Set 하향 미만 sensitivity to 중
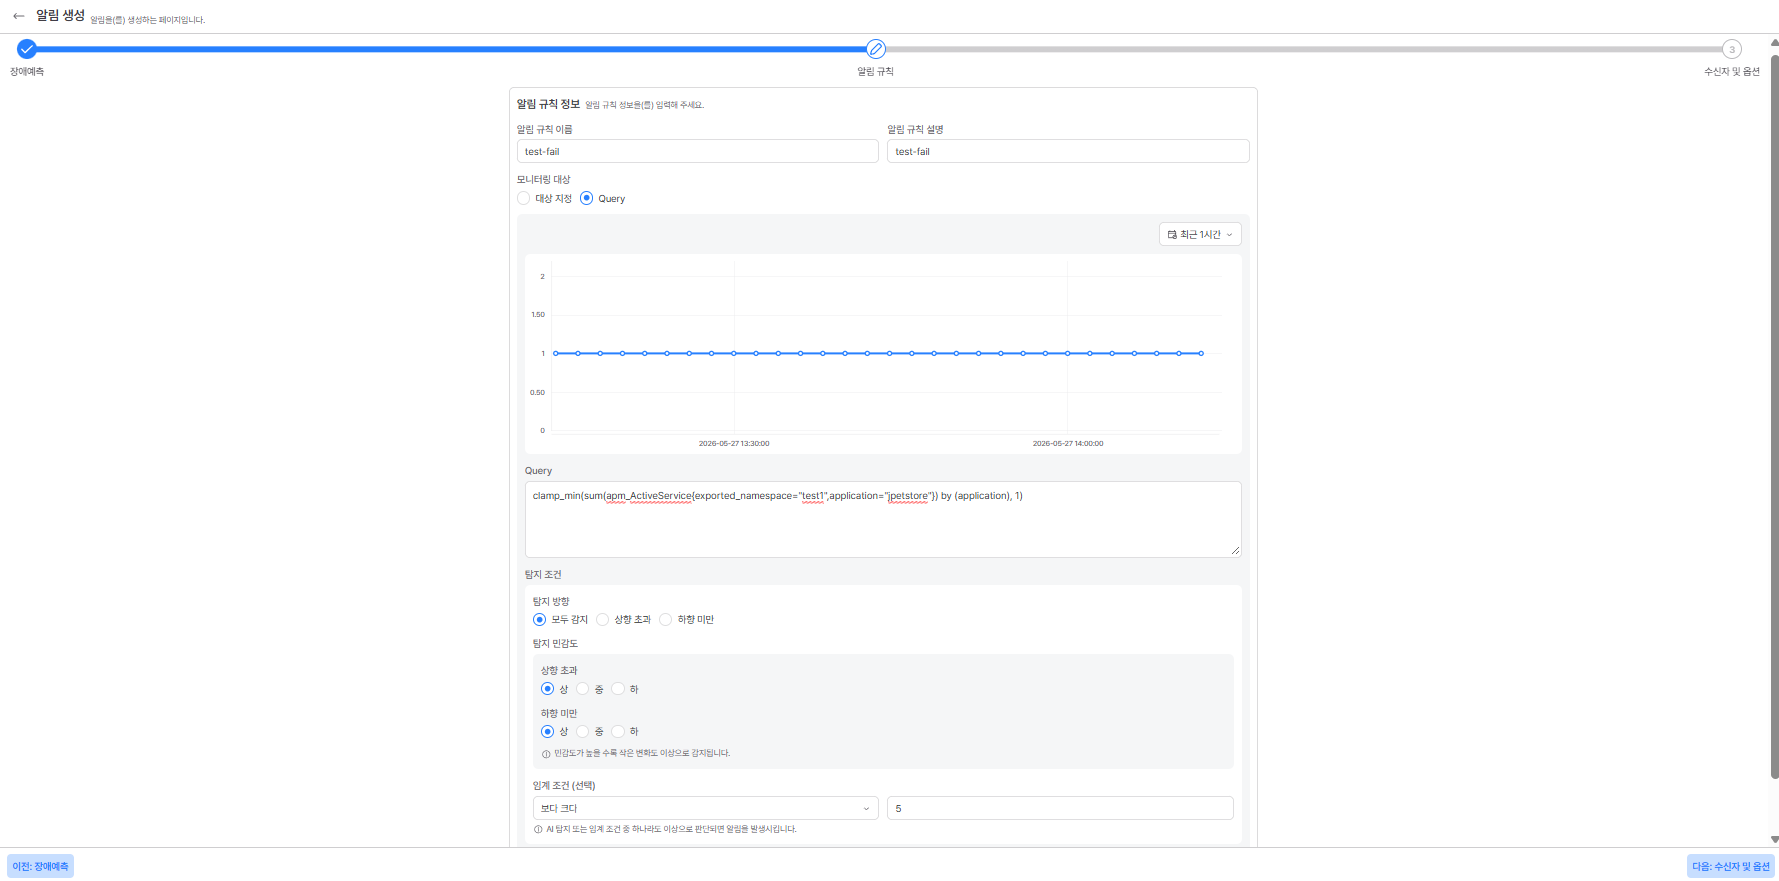Viewport: 1779px width, 881px height. pos(583,732)
